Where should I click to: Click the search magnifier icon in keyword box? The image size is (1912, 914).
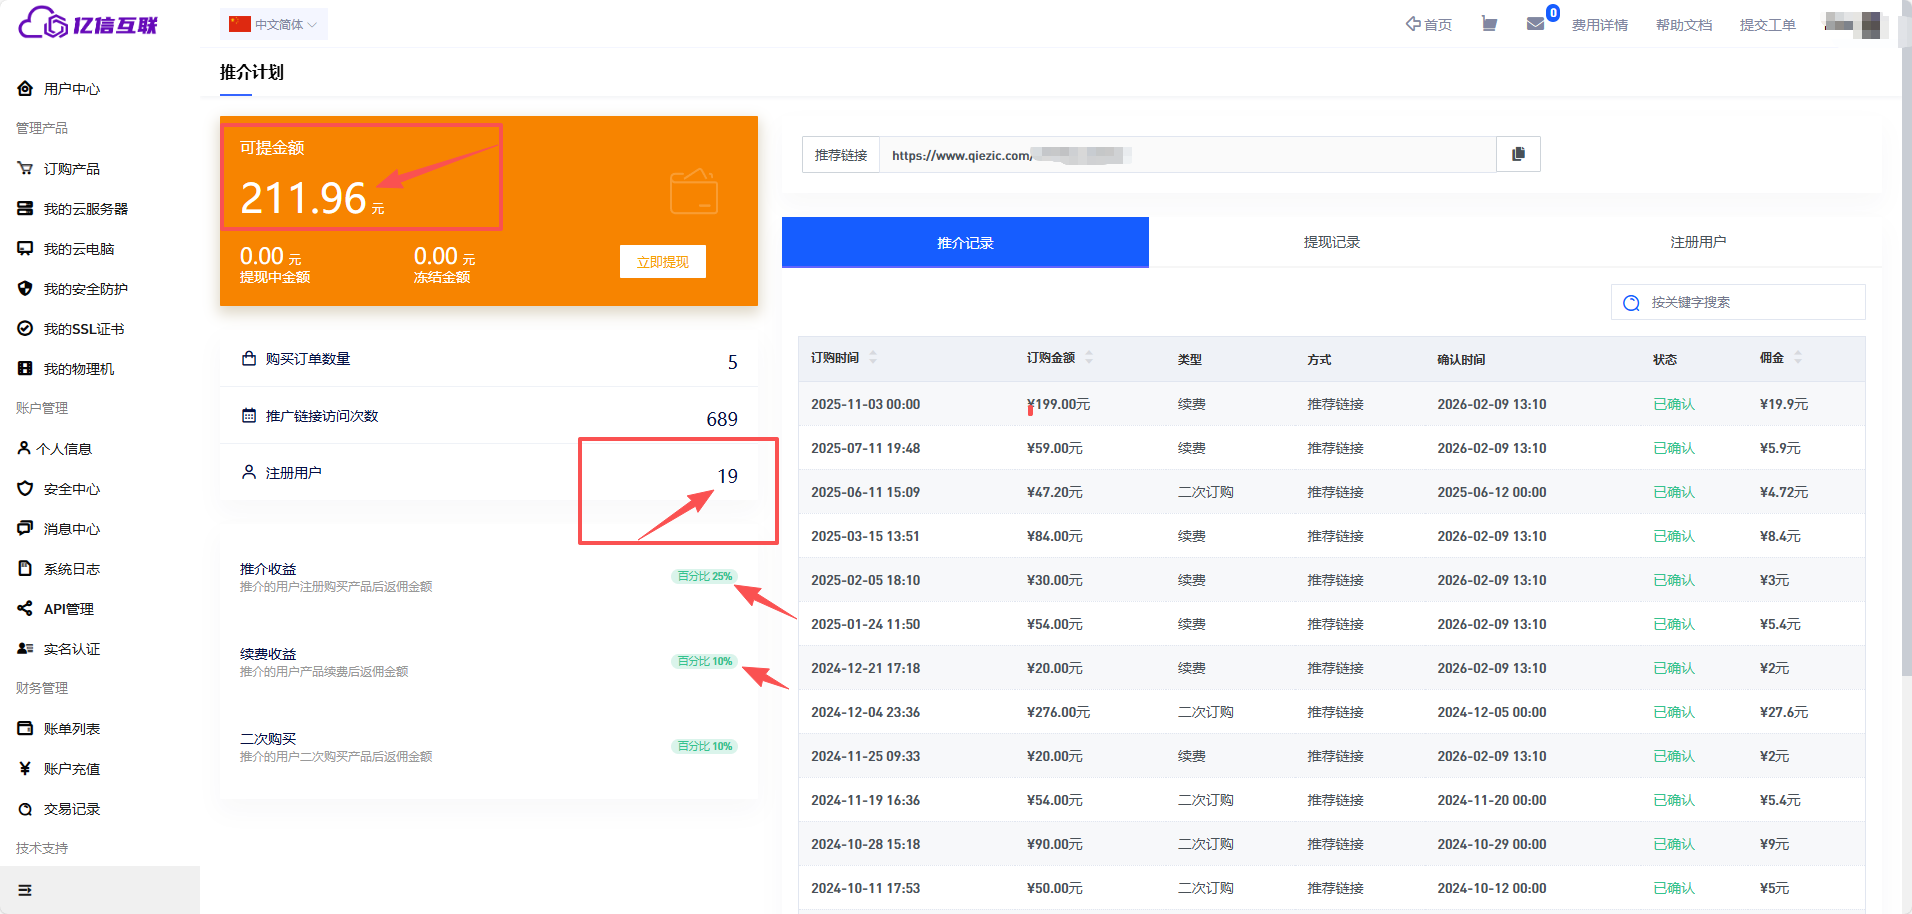(x=1631, y=303)
